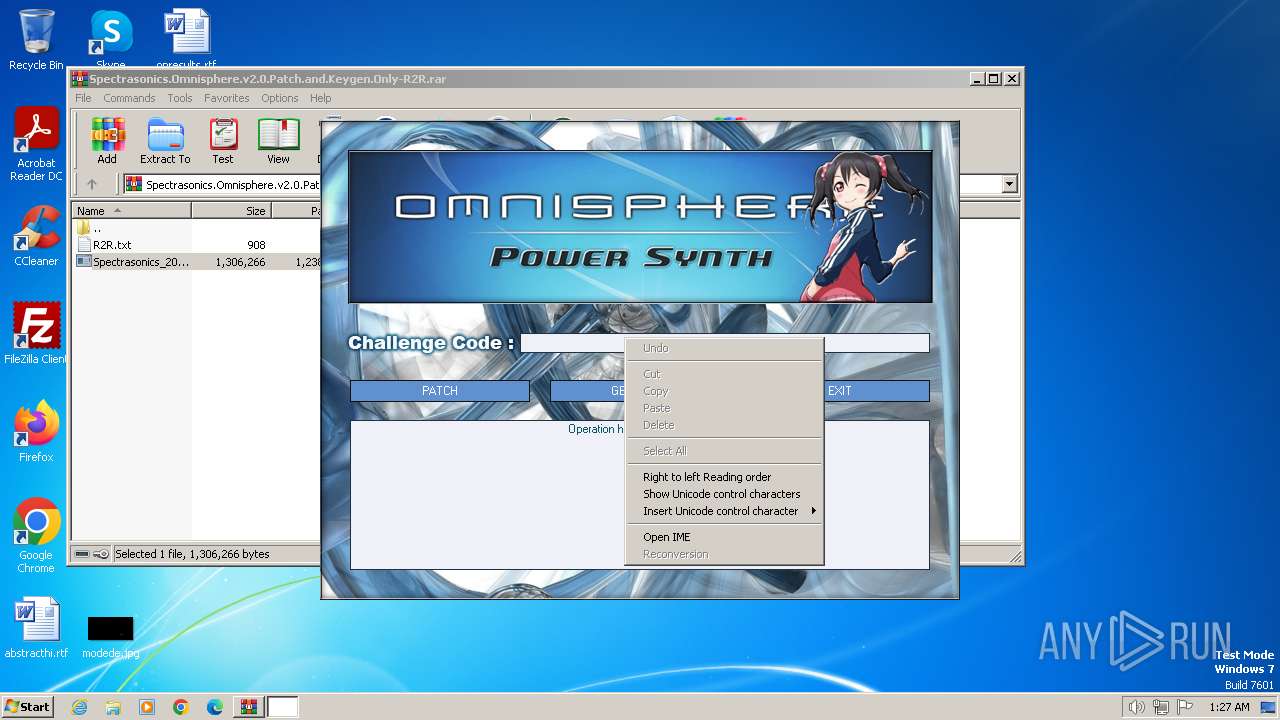The height and width of the screenshot is (720, 1280).
Task: Launch Internet Explorer from taskbar
Action: point(79,707)
